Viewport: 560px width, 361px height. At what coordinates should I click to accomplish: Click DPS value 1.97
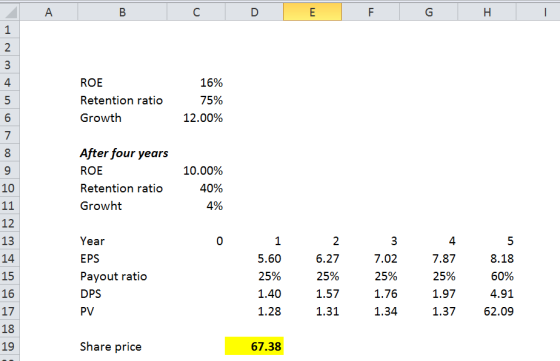tap(444, 294)
